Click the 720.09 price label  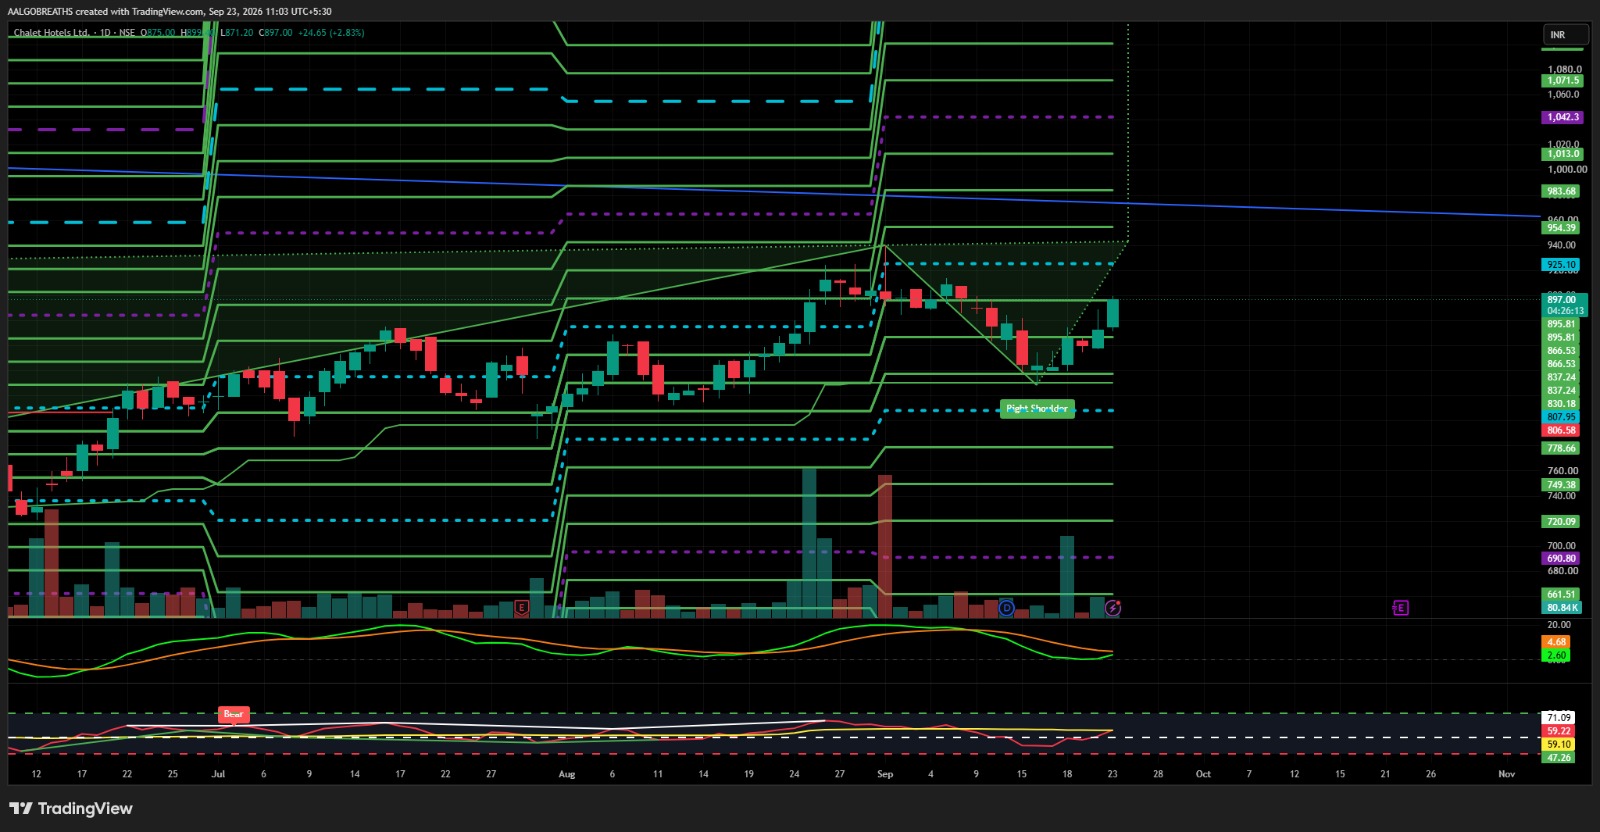pyautogui.click(x=1561, y=522)
